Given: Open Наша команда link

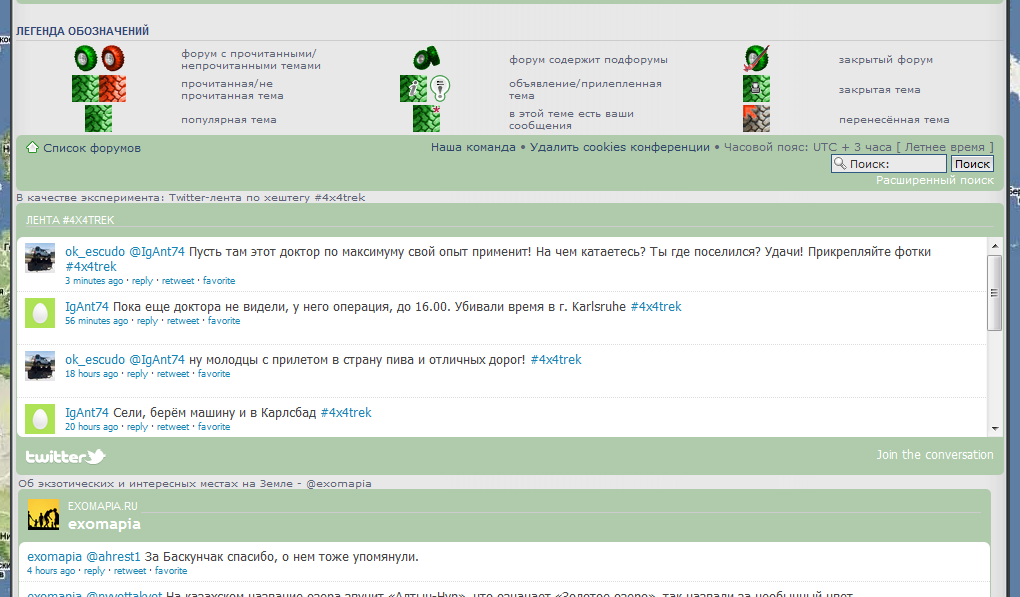Looking at the screenshot, I should point(473,147).
